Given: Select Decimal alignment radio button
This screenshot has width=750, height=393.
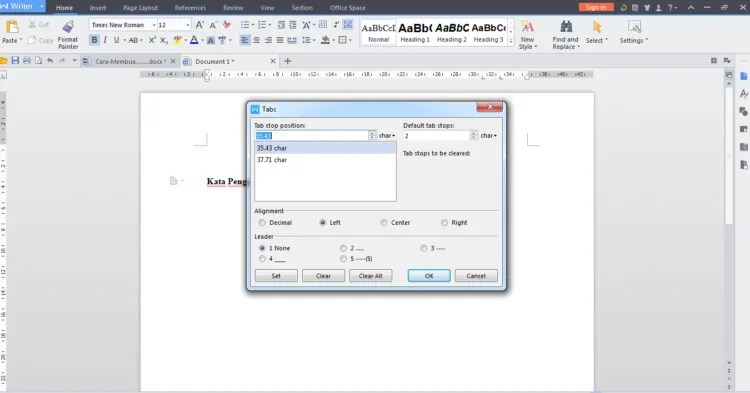Looking at the screenshot, I should [x=262, y=223].
